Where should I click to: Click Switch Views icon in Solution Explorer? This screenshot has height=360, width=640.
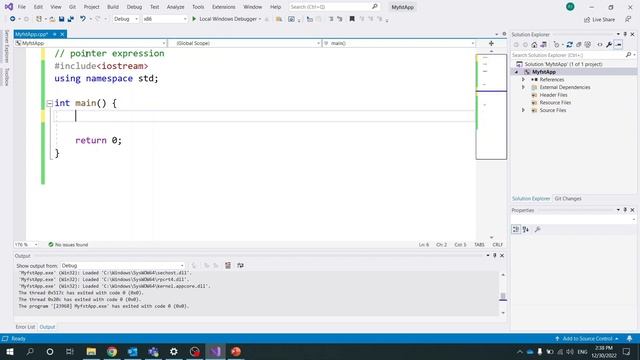click(544, 45)
